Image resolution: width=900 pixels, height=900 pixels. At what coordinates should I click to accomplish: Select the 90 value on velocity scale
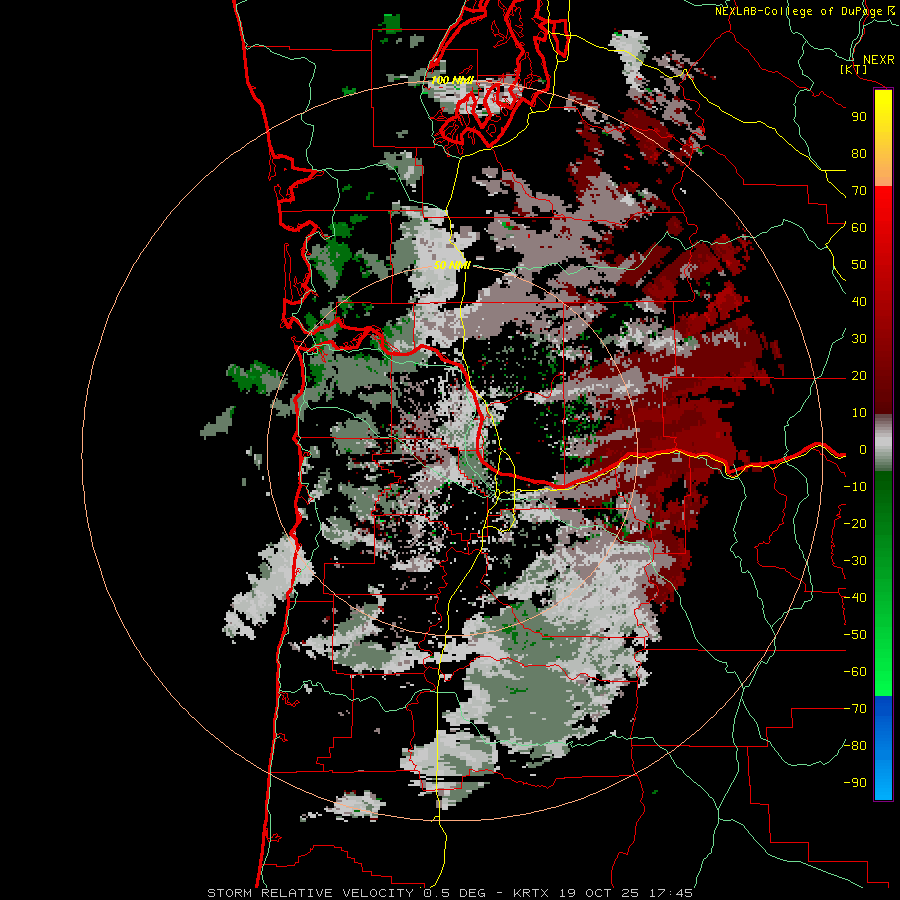coord(859,117)
